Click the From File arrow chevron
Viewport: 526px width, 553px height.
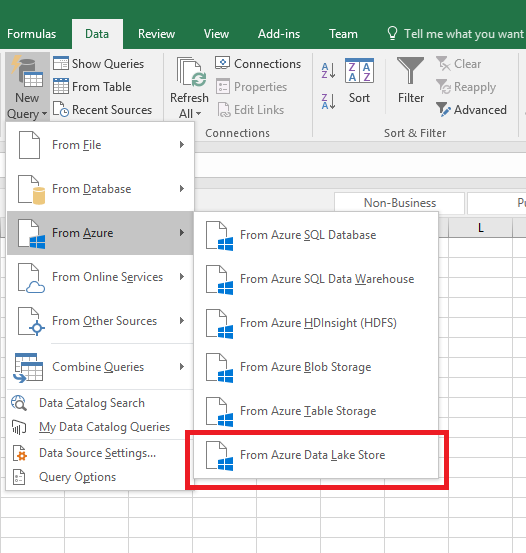click(182, 145)
